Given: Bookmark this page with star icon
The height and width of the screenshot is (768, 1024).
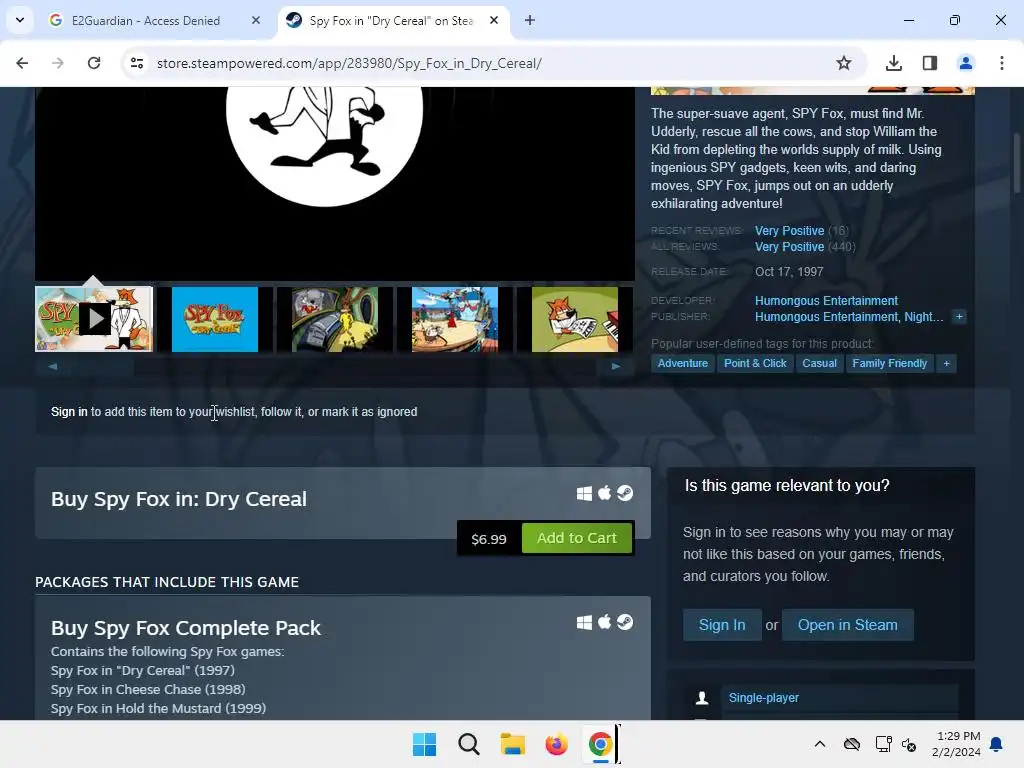Looking at the screenshot, I should click(x=844, y=63).
